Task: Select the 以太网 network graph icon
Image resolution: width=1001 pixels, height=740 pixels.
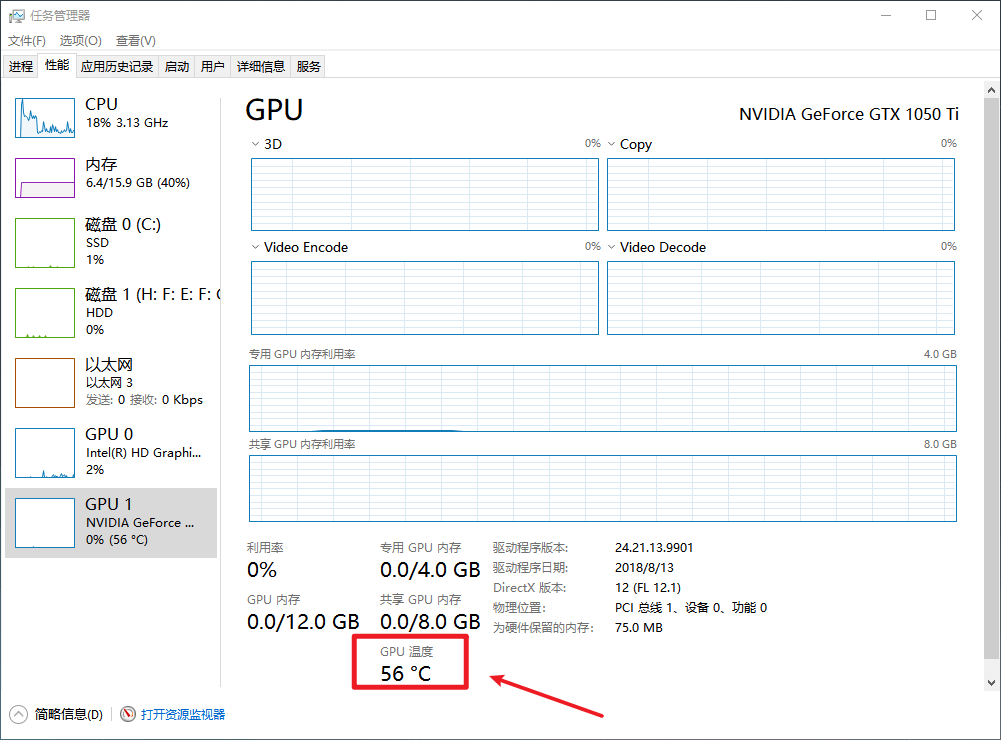Action: pos(45,383)
